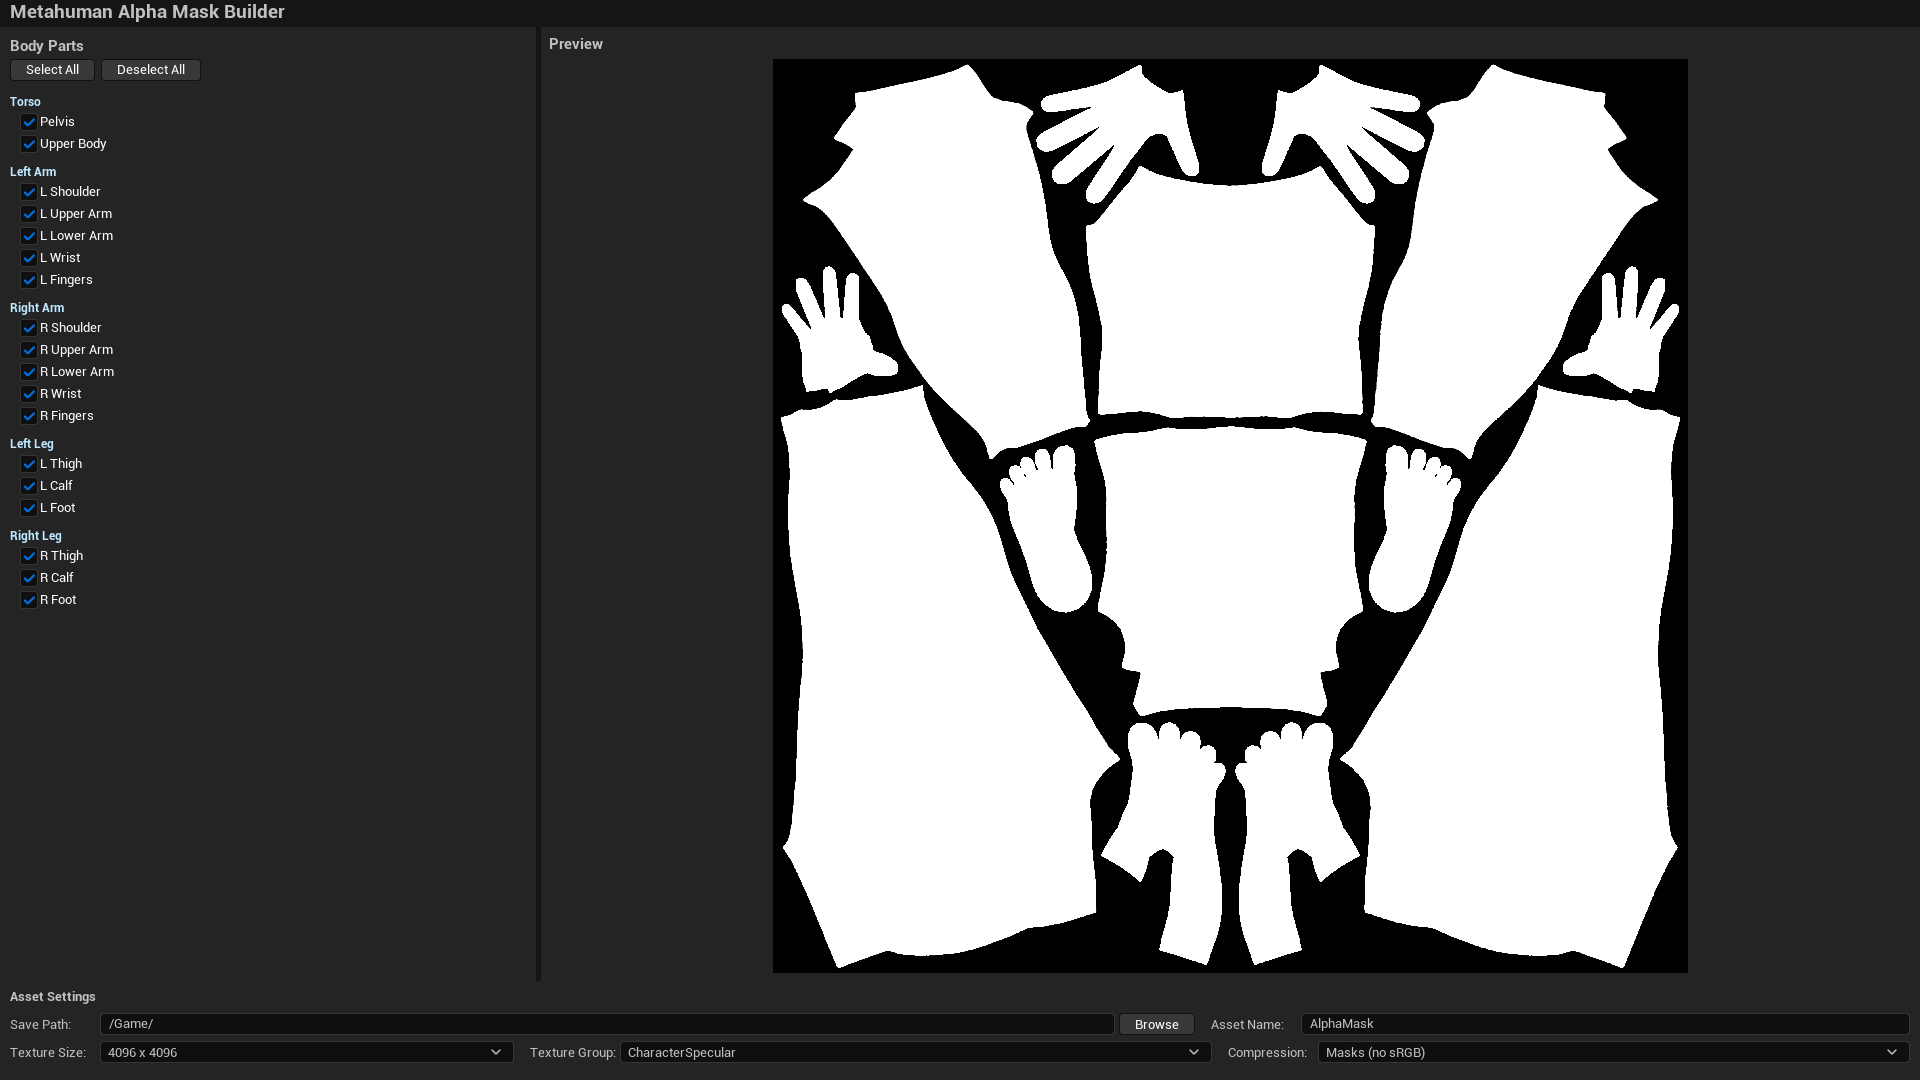Click the Preview panel label
The height and width of the screenshot is (1080, 1920).
pyautogui.click(x=576, y=44)
